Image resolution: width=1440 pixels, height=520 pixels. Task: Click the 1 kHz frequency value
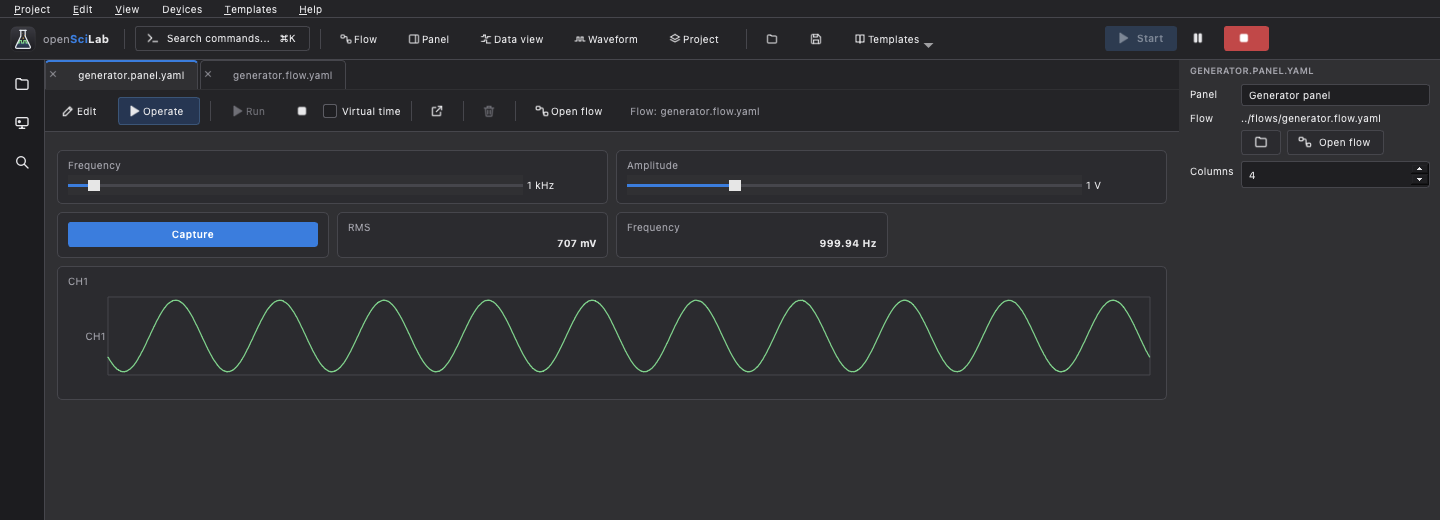click(540, 185)
